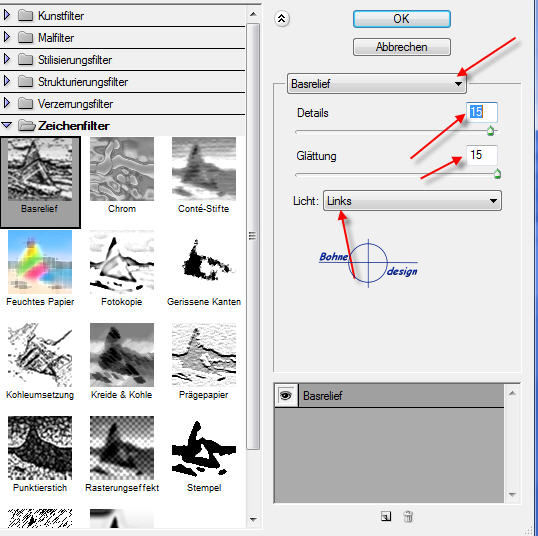Collapse filter gallery with double-chevron button
538x536 pixels.
tap(282, 19)
